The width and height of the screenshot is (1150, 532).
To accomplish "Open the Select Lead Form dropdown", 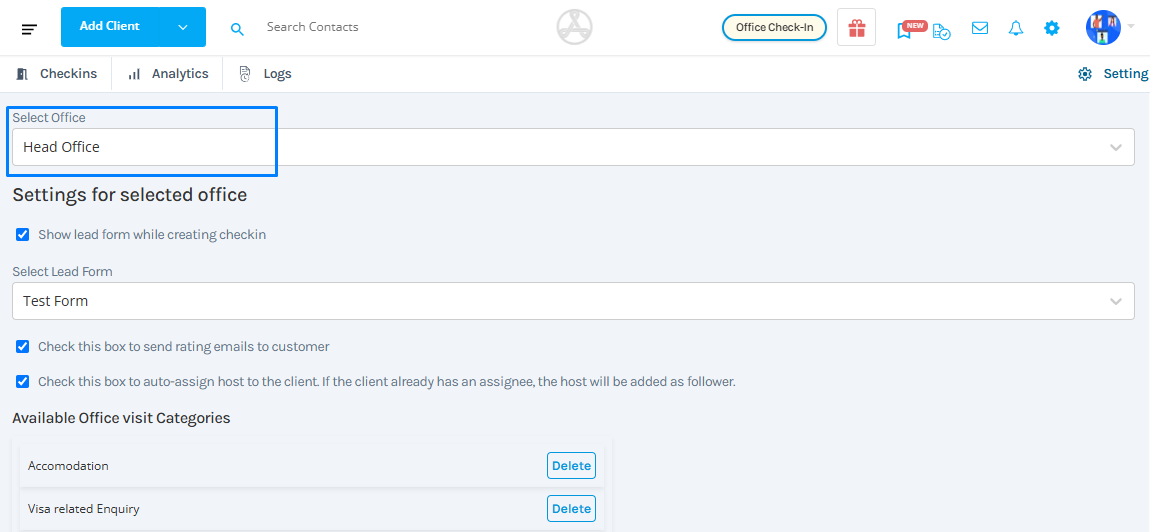I will pyautogui.click(x=574, y=301).
